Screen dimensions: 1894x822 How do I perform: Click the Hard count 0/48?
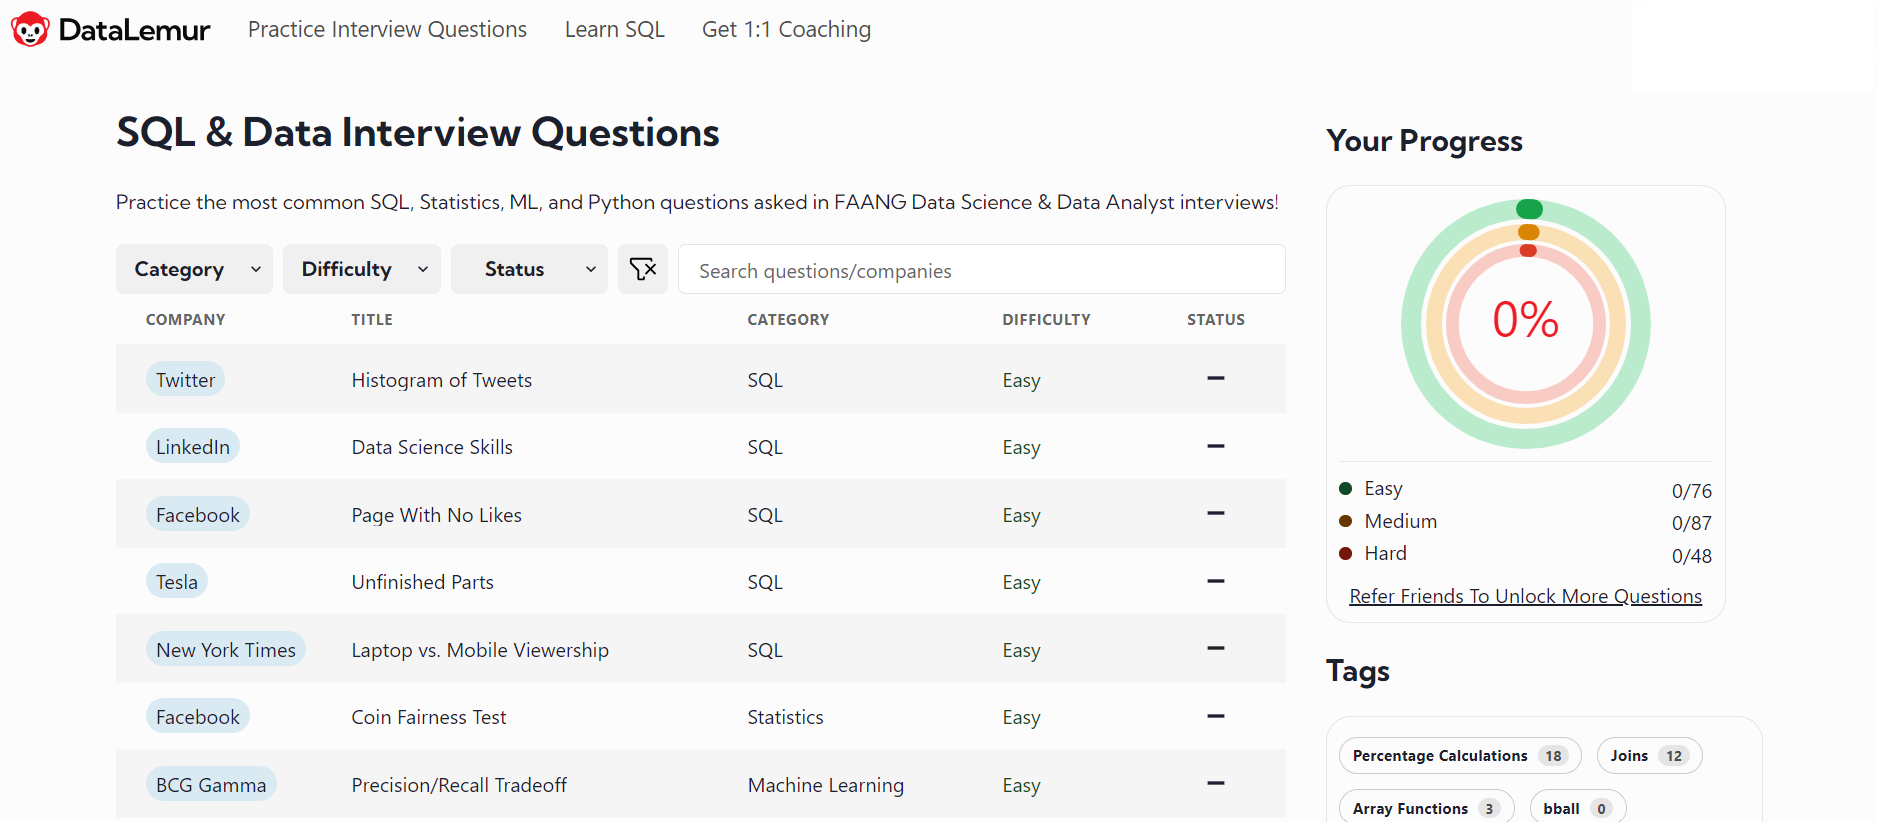pos(1691,556)
